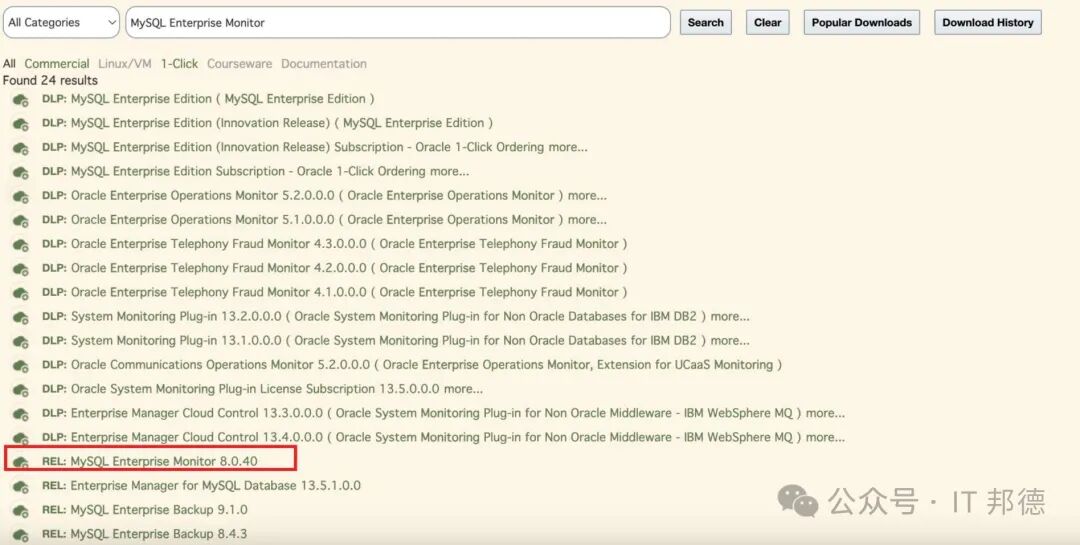Screen dimensions: 1080x545
Task: Expand 'more...' on Plug-in License Subscription 13.5.0.0.0 row
Action: pyautogui.click(x=464, y=389)
